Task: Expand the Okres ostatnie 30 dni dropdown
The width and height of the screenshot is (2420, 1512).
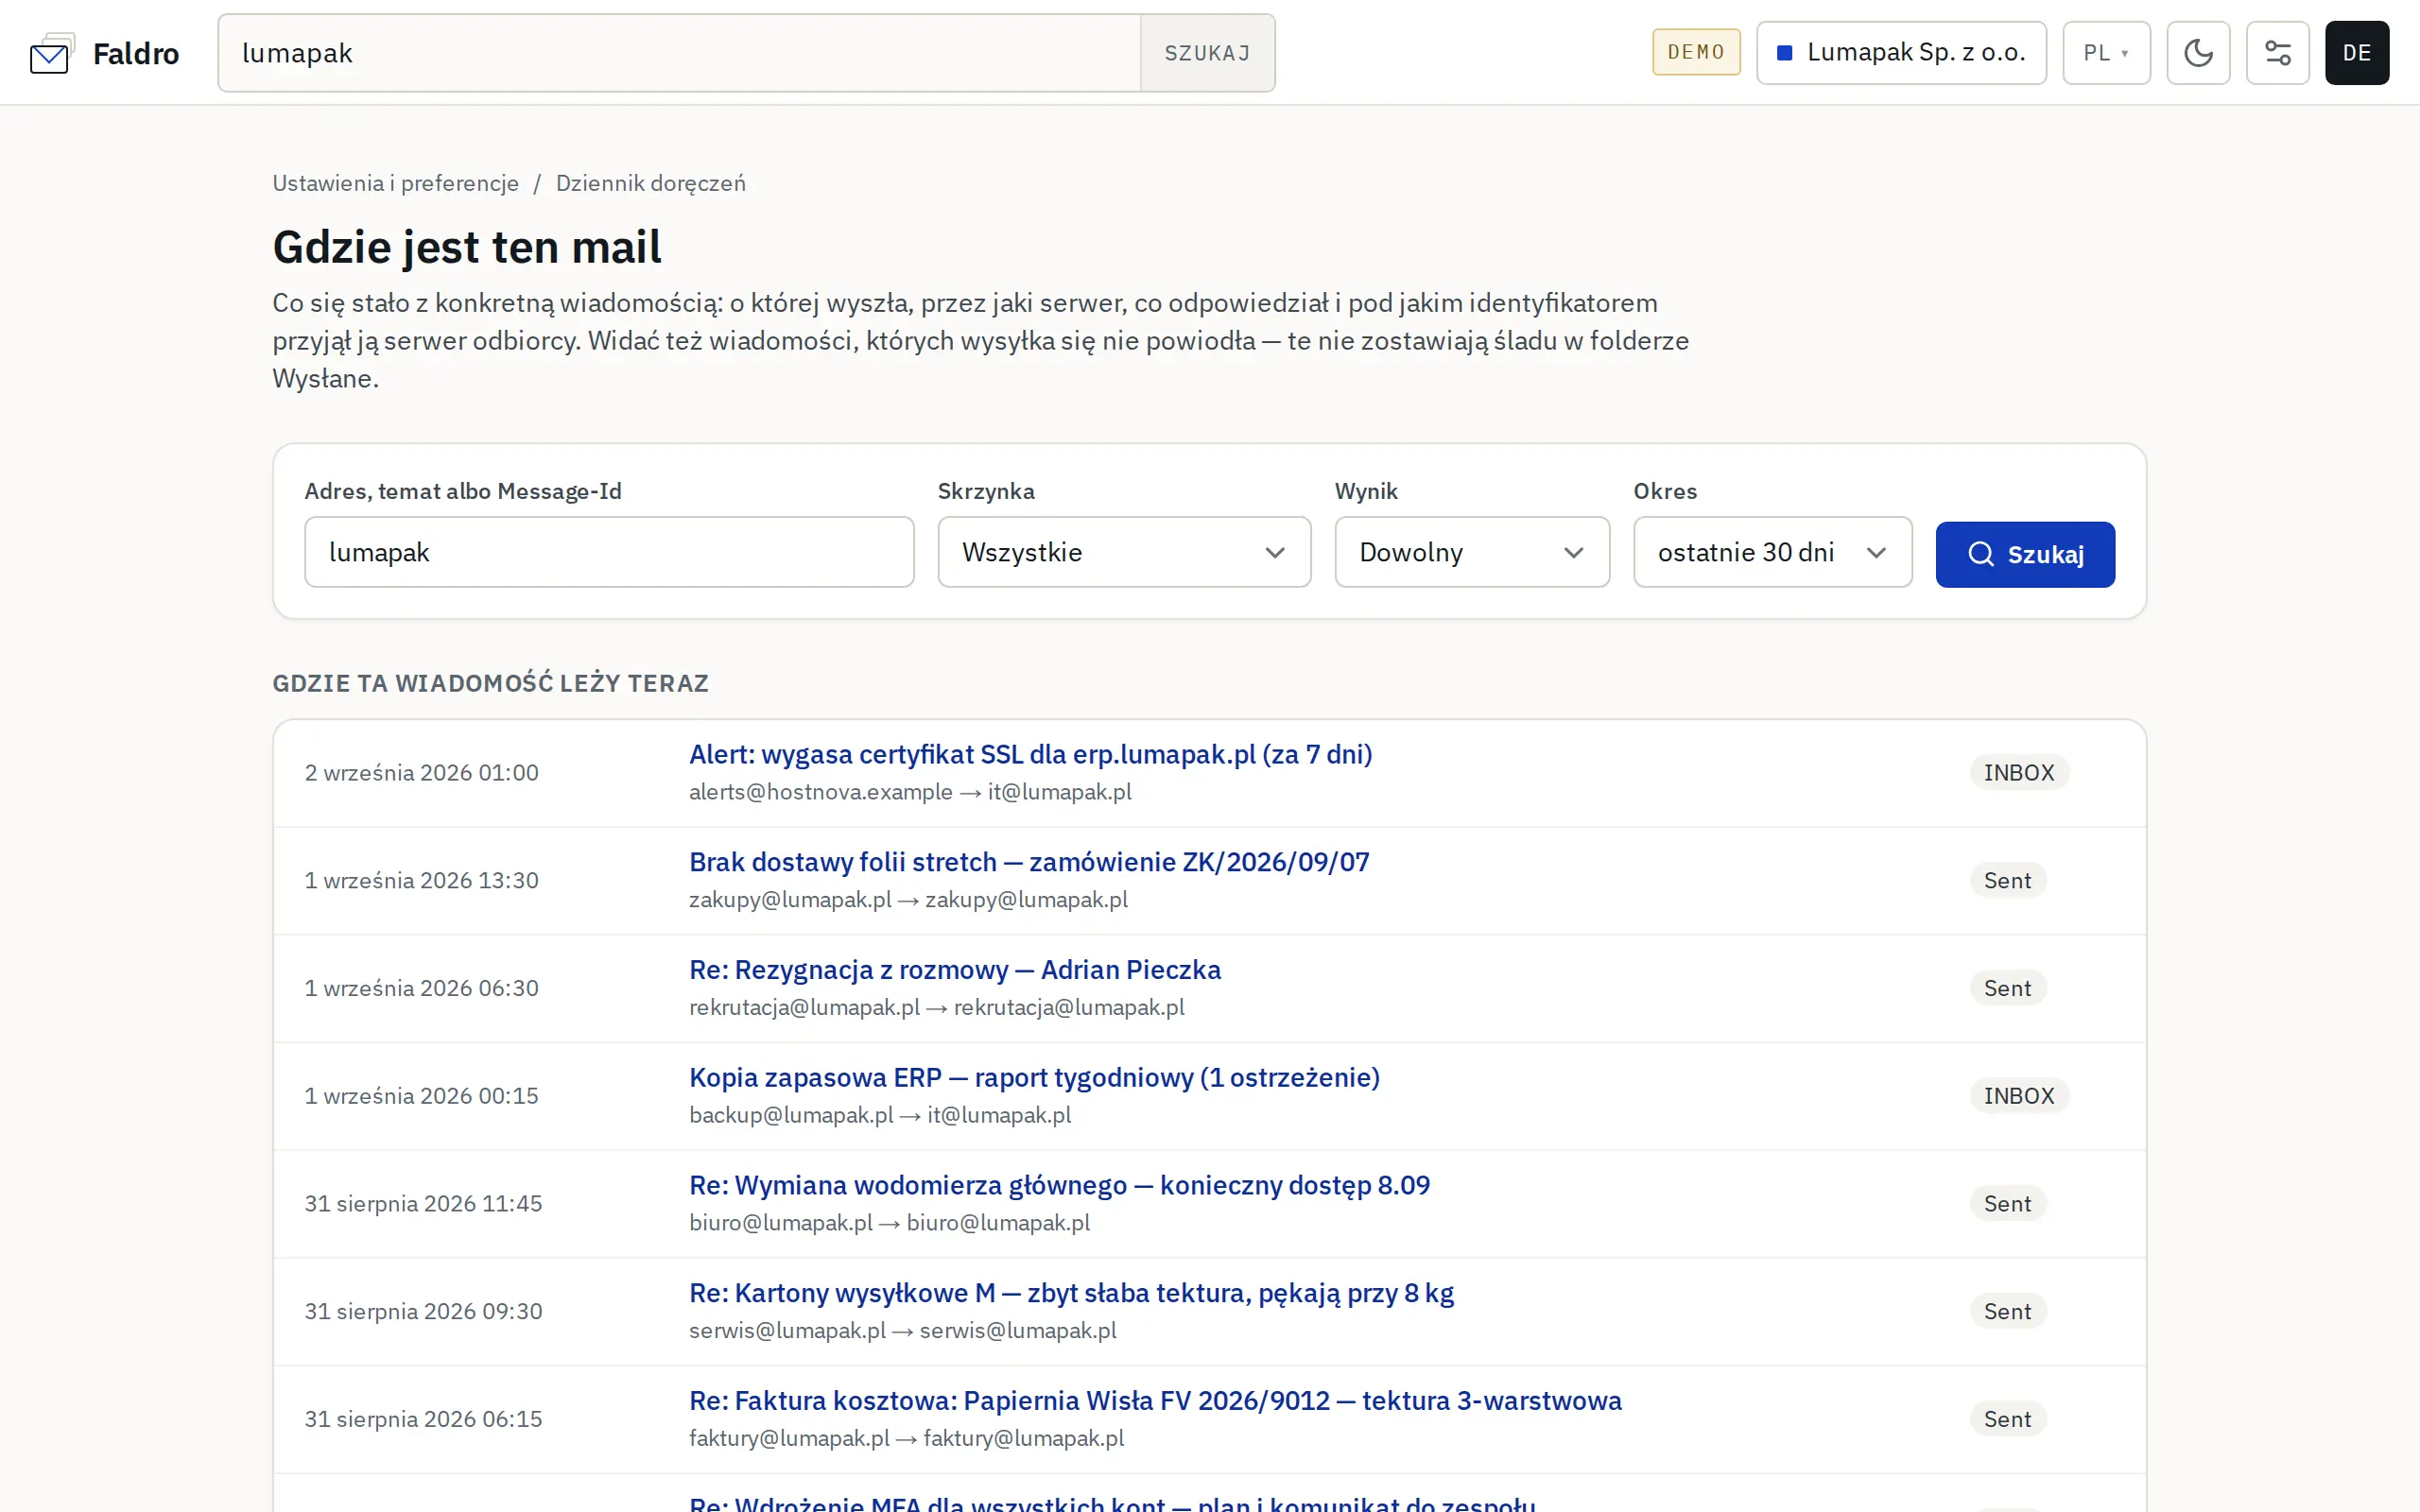Action: [1772, 552]
